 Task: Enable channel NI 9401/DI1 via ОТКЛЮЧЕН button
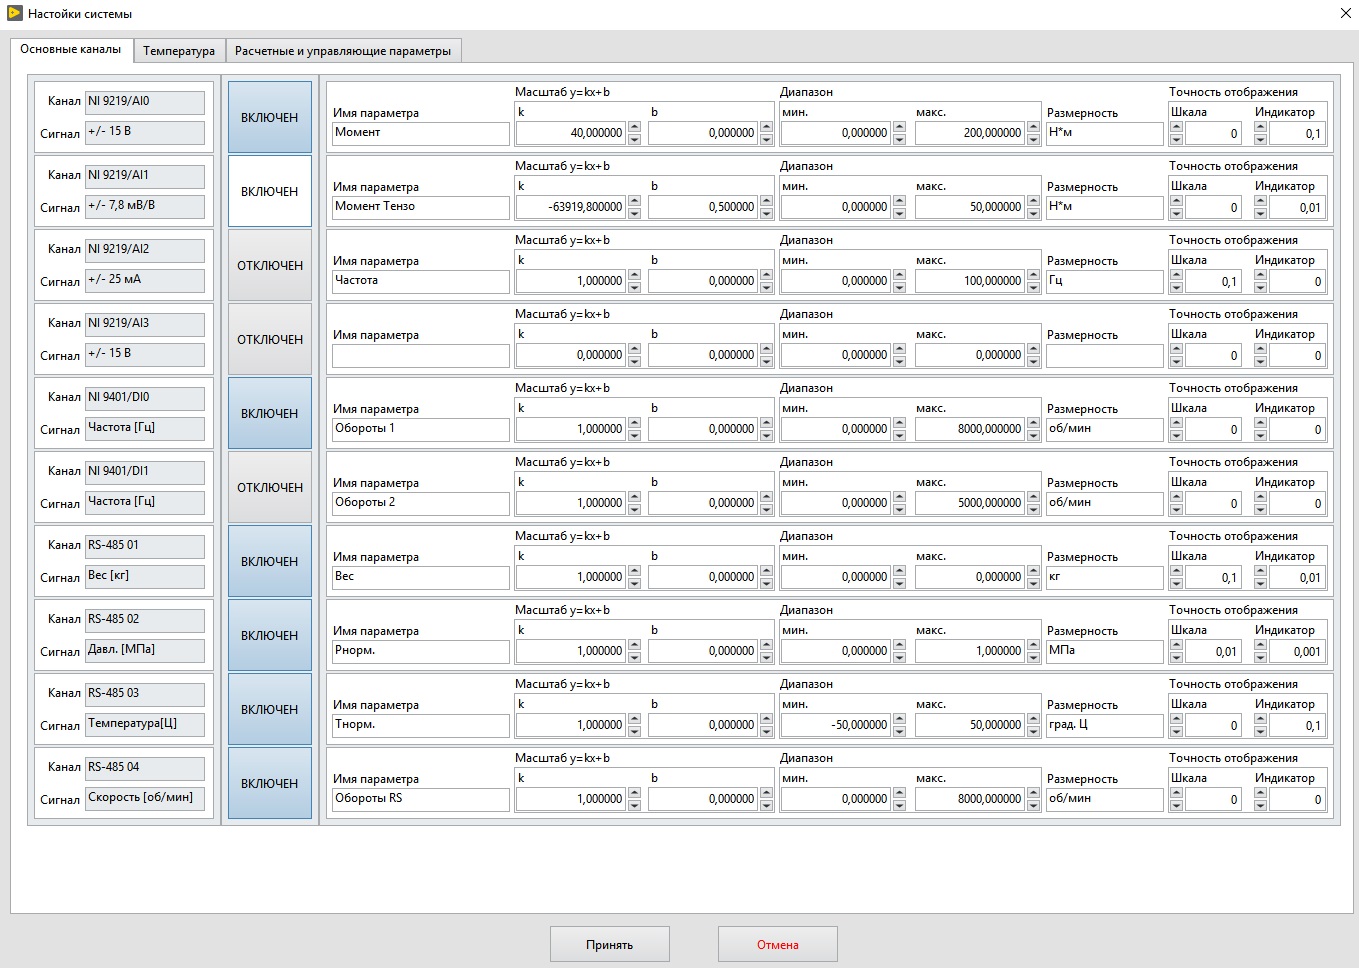click(x=270, y=487)
